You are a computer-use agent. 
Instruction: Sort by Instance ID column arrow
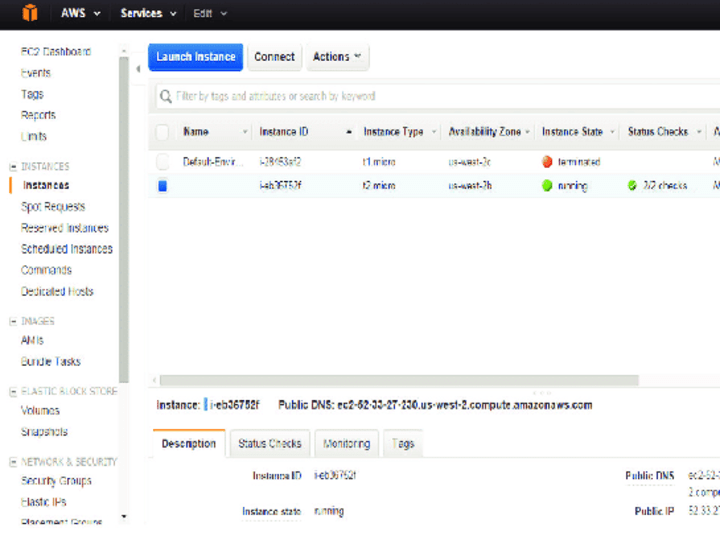(x=349, y=132)
